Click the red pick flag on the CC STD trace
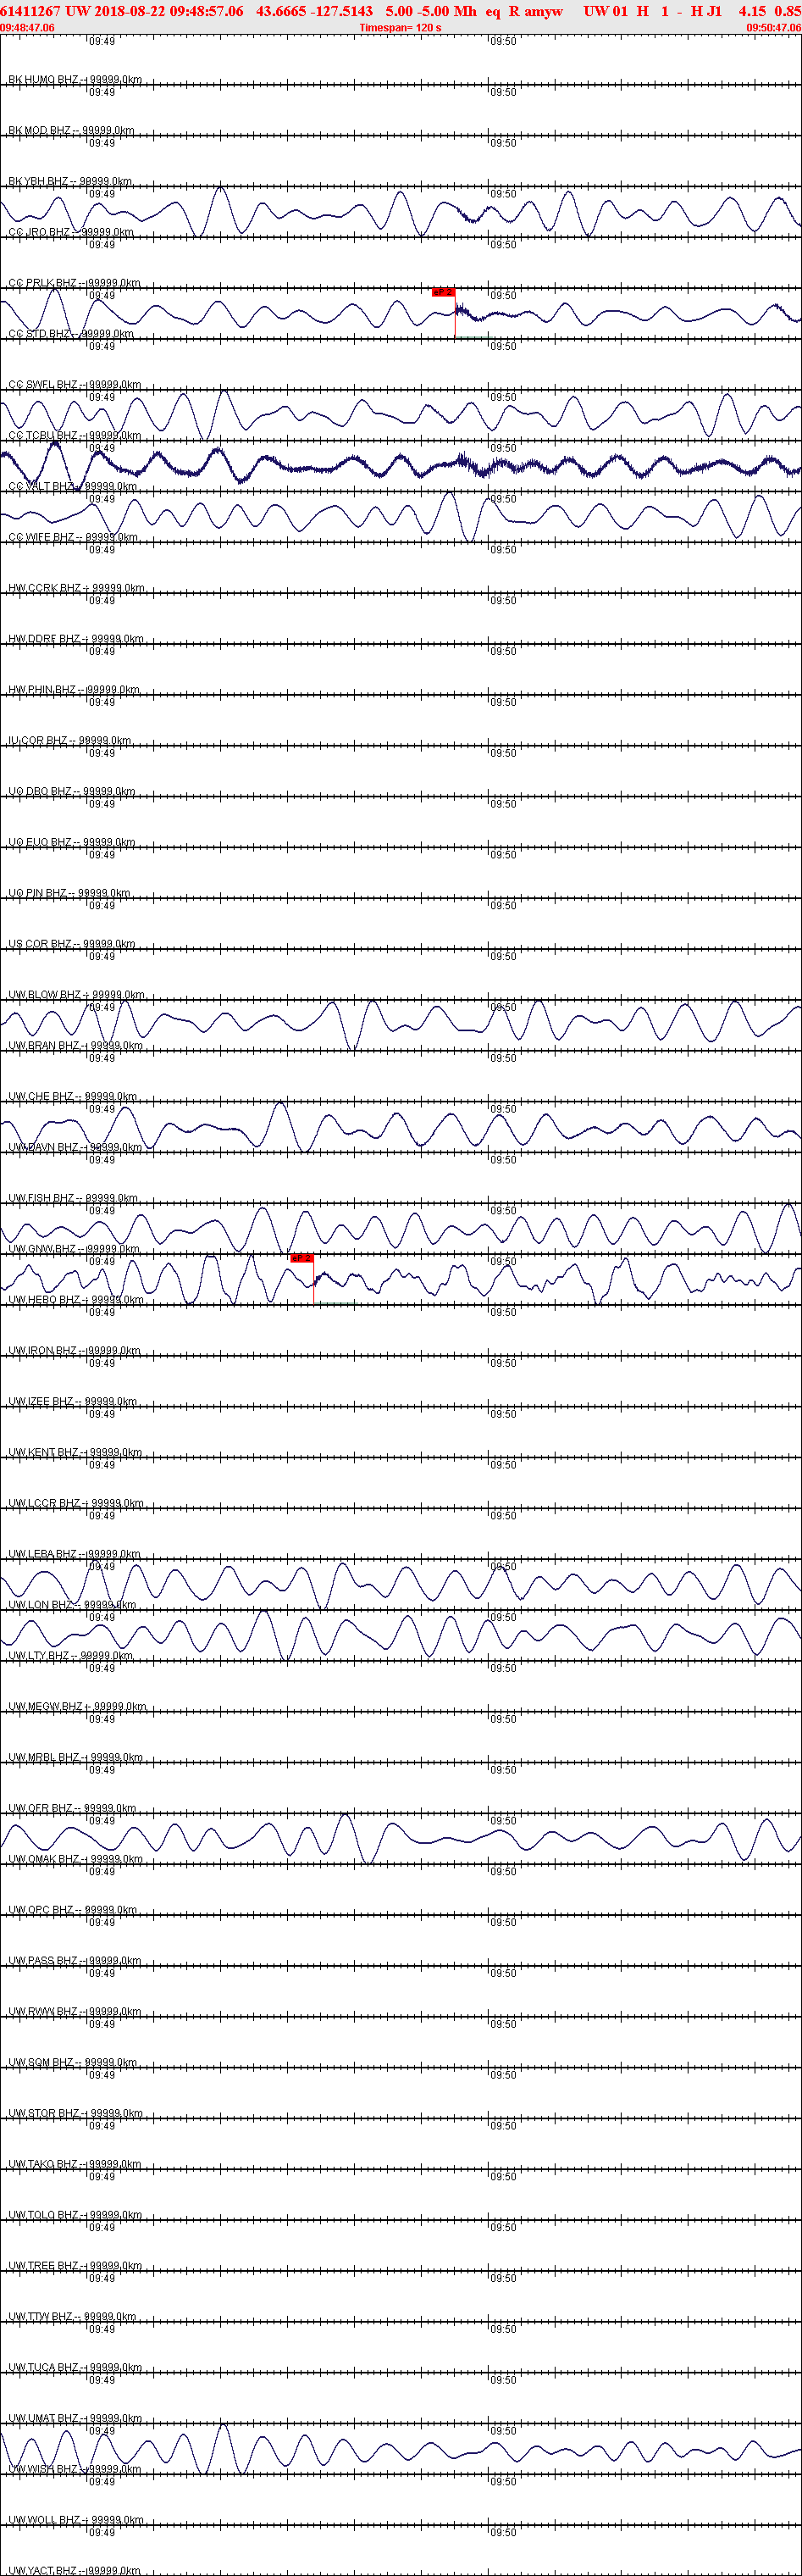The height and width of the screenshot is (2576, 802). (x=443, y=292)
